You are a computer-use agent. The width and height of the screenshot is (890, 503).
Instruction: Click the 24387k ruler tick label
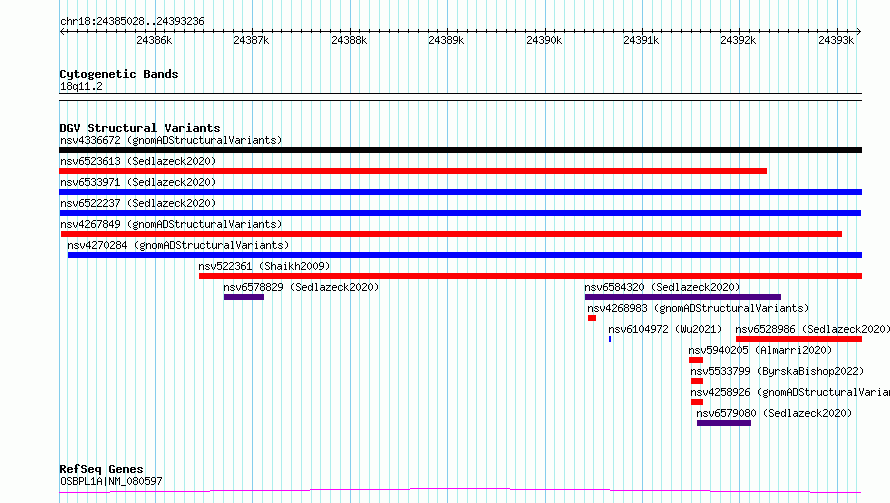pos(251,40)
